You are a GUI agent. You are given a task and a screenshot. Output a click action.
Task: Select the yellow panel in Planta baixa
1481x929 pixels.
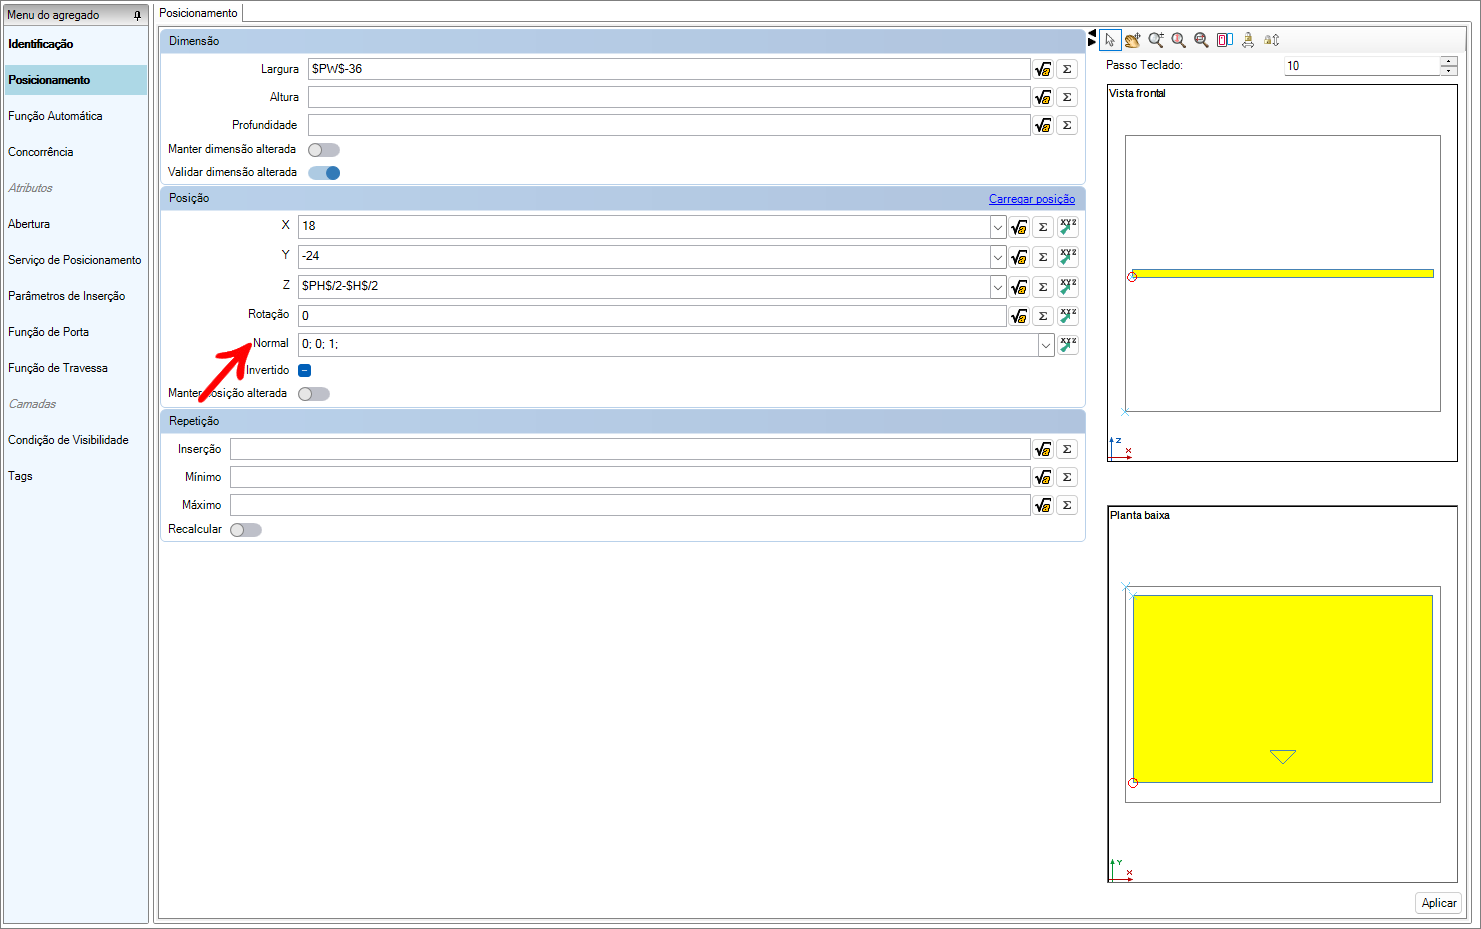[x=1282, y=688]
